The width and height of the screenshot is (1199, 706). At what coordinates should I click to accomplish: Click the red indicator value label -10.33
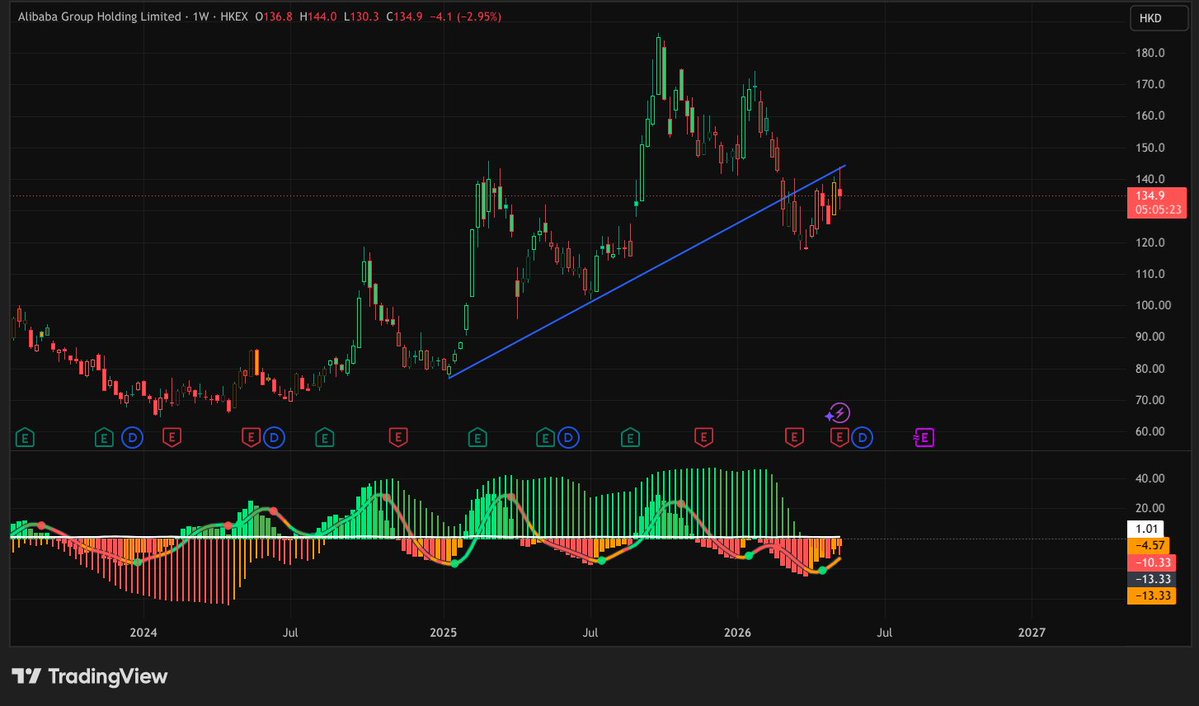click(1152, 562)
